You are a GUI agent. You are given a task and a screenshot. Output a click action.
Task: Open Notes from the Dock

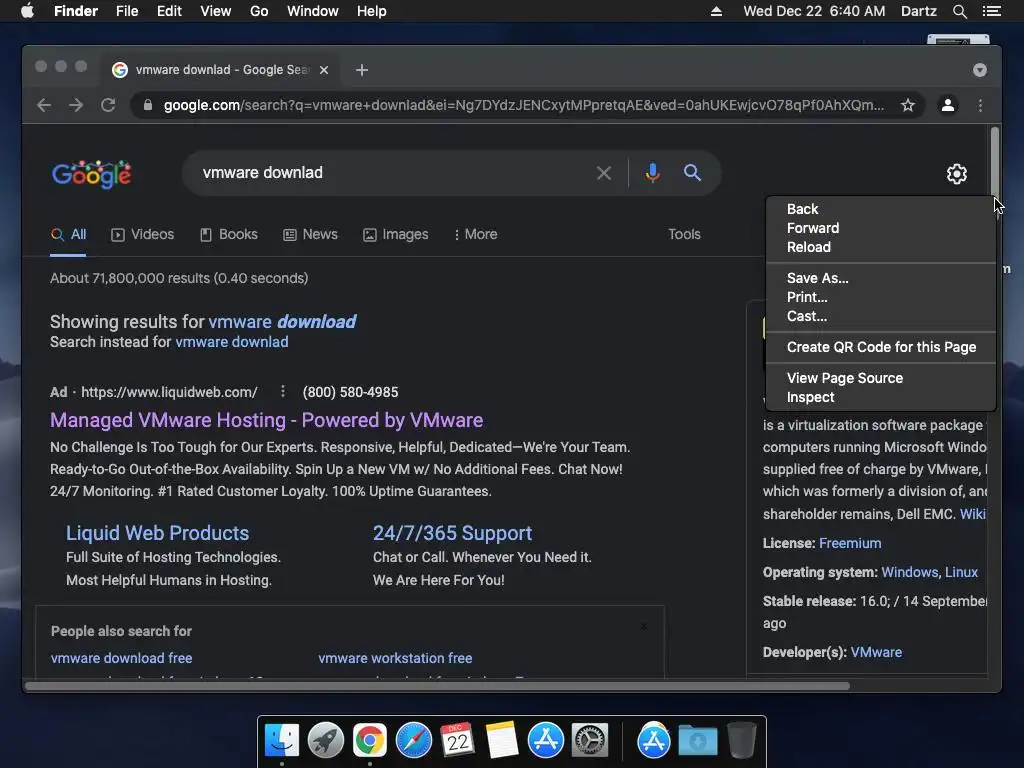pyautogui.click(x=502, y=741)
